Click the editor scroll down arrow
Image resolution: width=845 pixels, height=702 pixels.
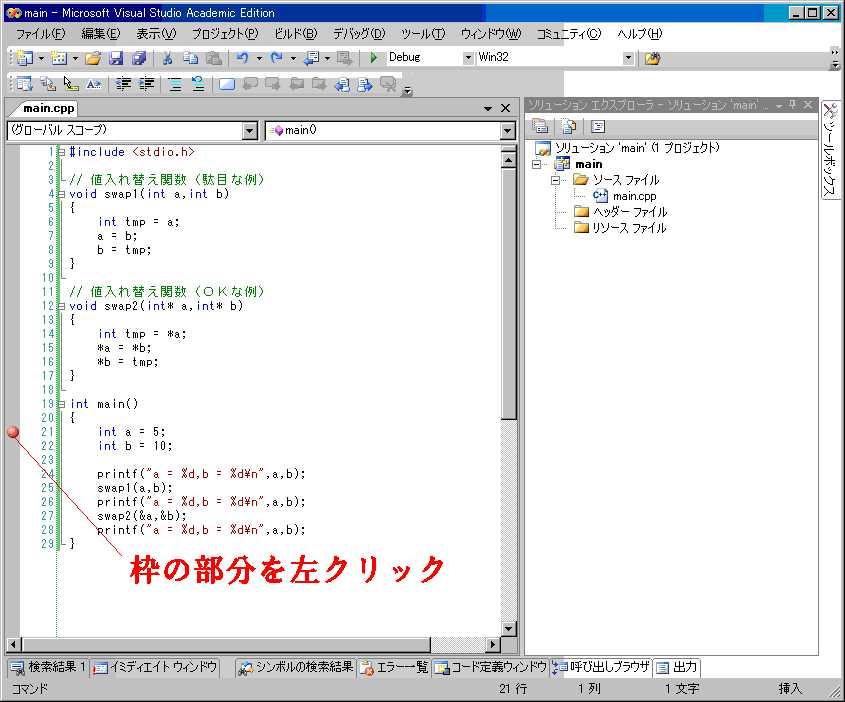tap(508, 629)
